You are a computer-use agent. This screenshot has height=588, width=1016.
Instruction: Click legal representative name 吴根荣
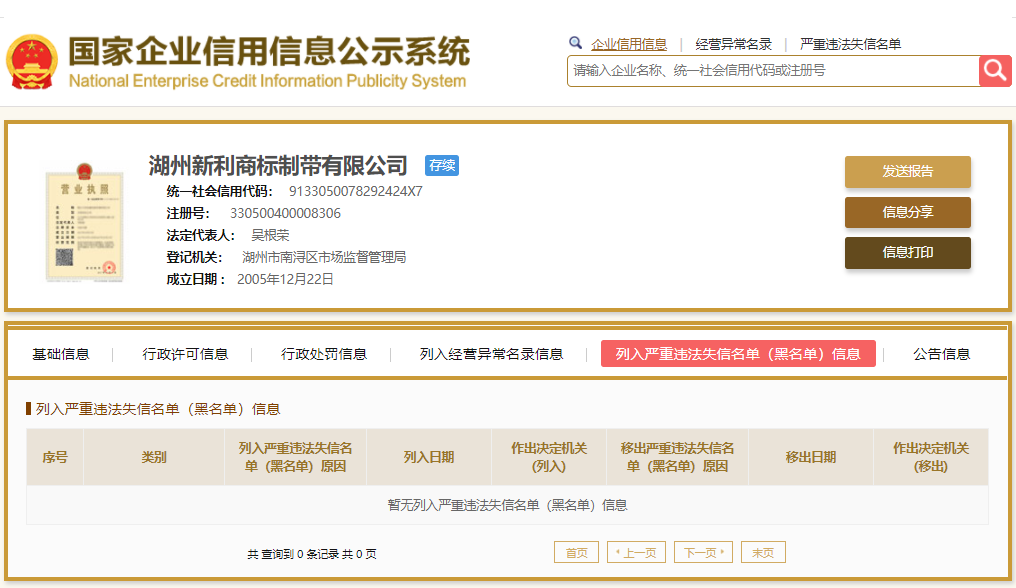coord(270,235)
